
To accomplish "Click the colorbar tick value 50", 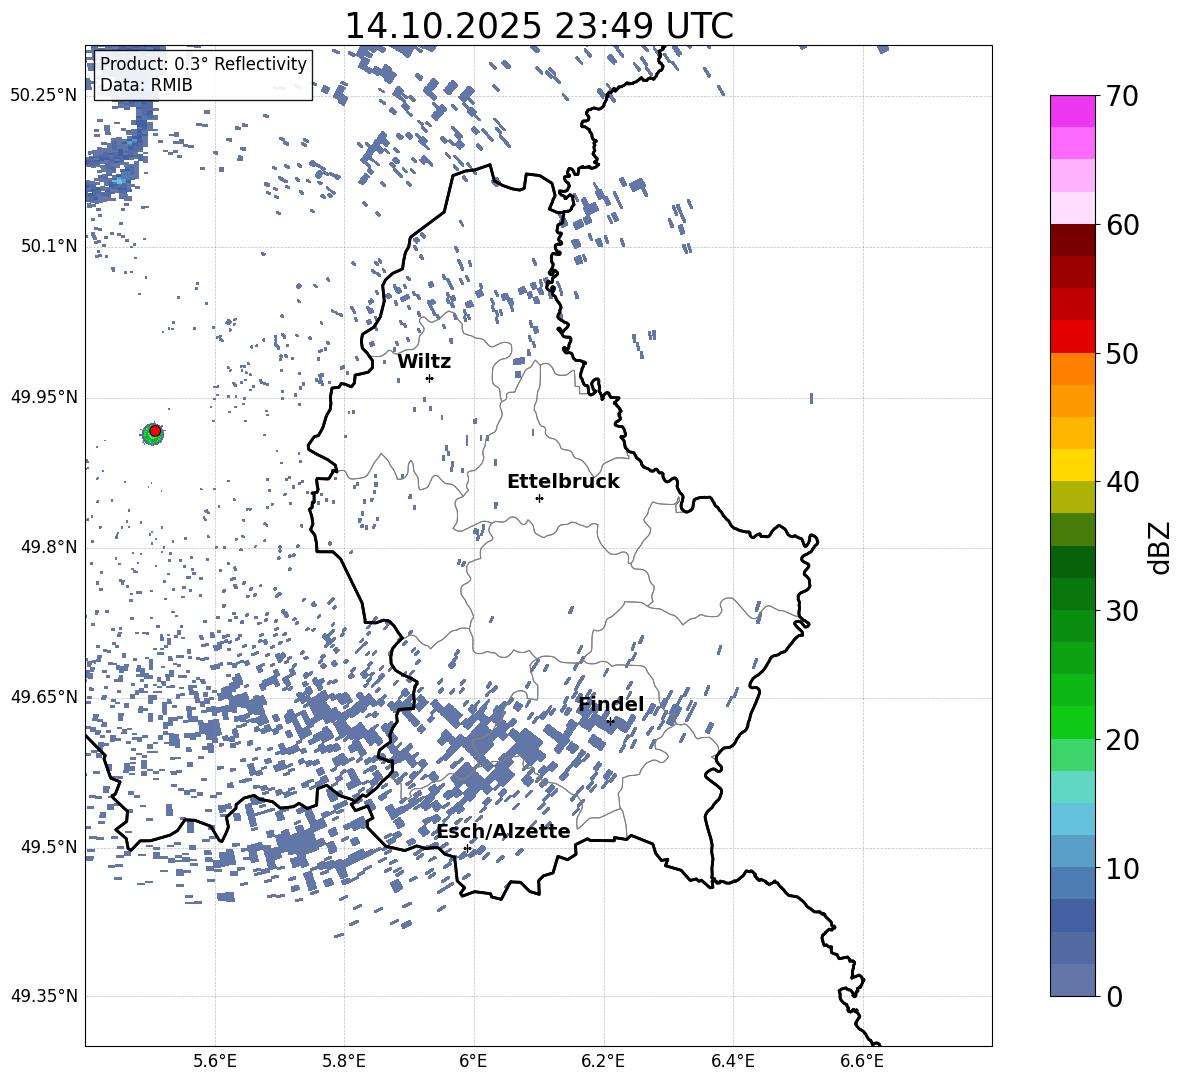I will (x=1122, y=354).
